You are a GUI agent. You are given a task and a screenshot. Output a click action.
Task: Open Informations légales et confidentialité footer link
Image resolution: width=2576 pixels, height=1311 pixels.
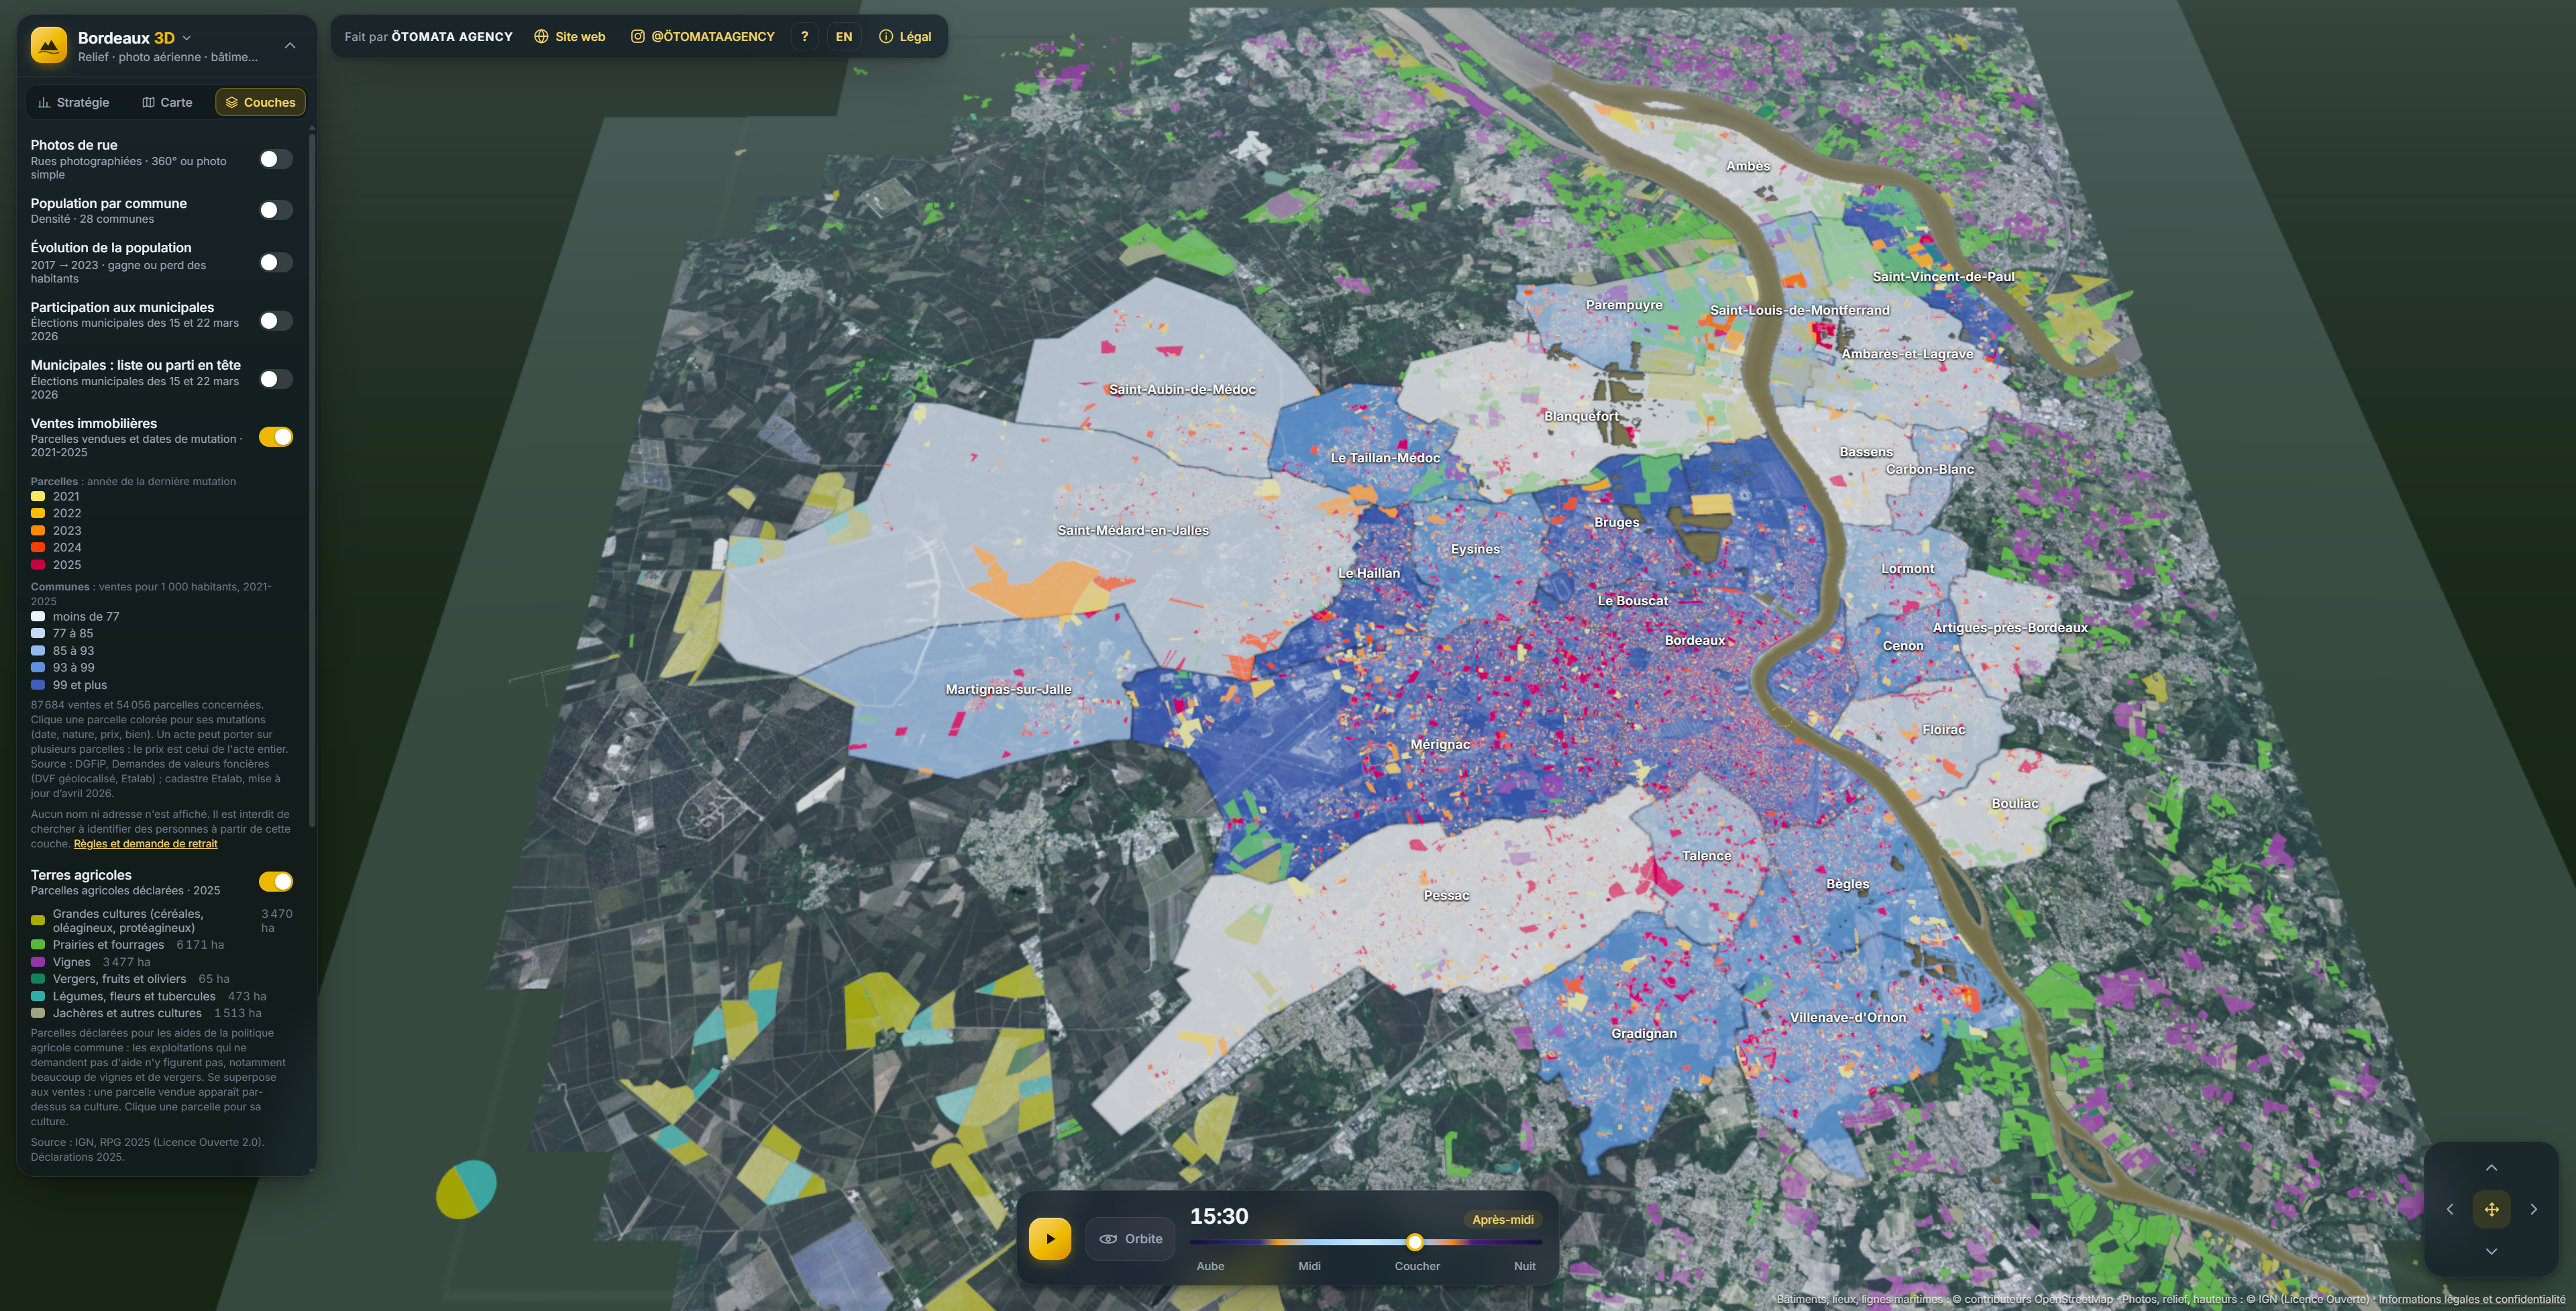[2471, 1299]
